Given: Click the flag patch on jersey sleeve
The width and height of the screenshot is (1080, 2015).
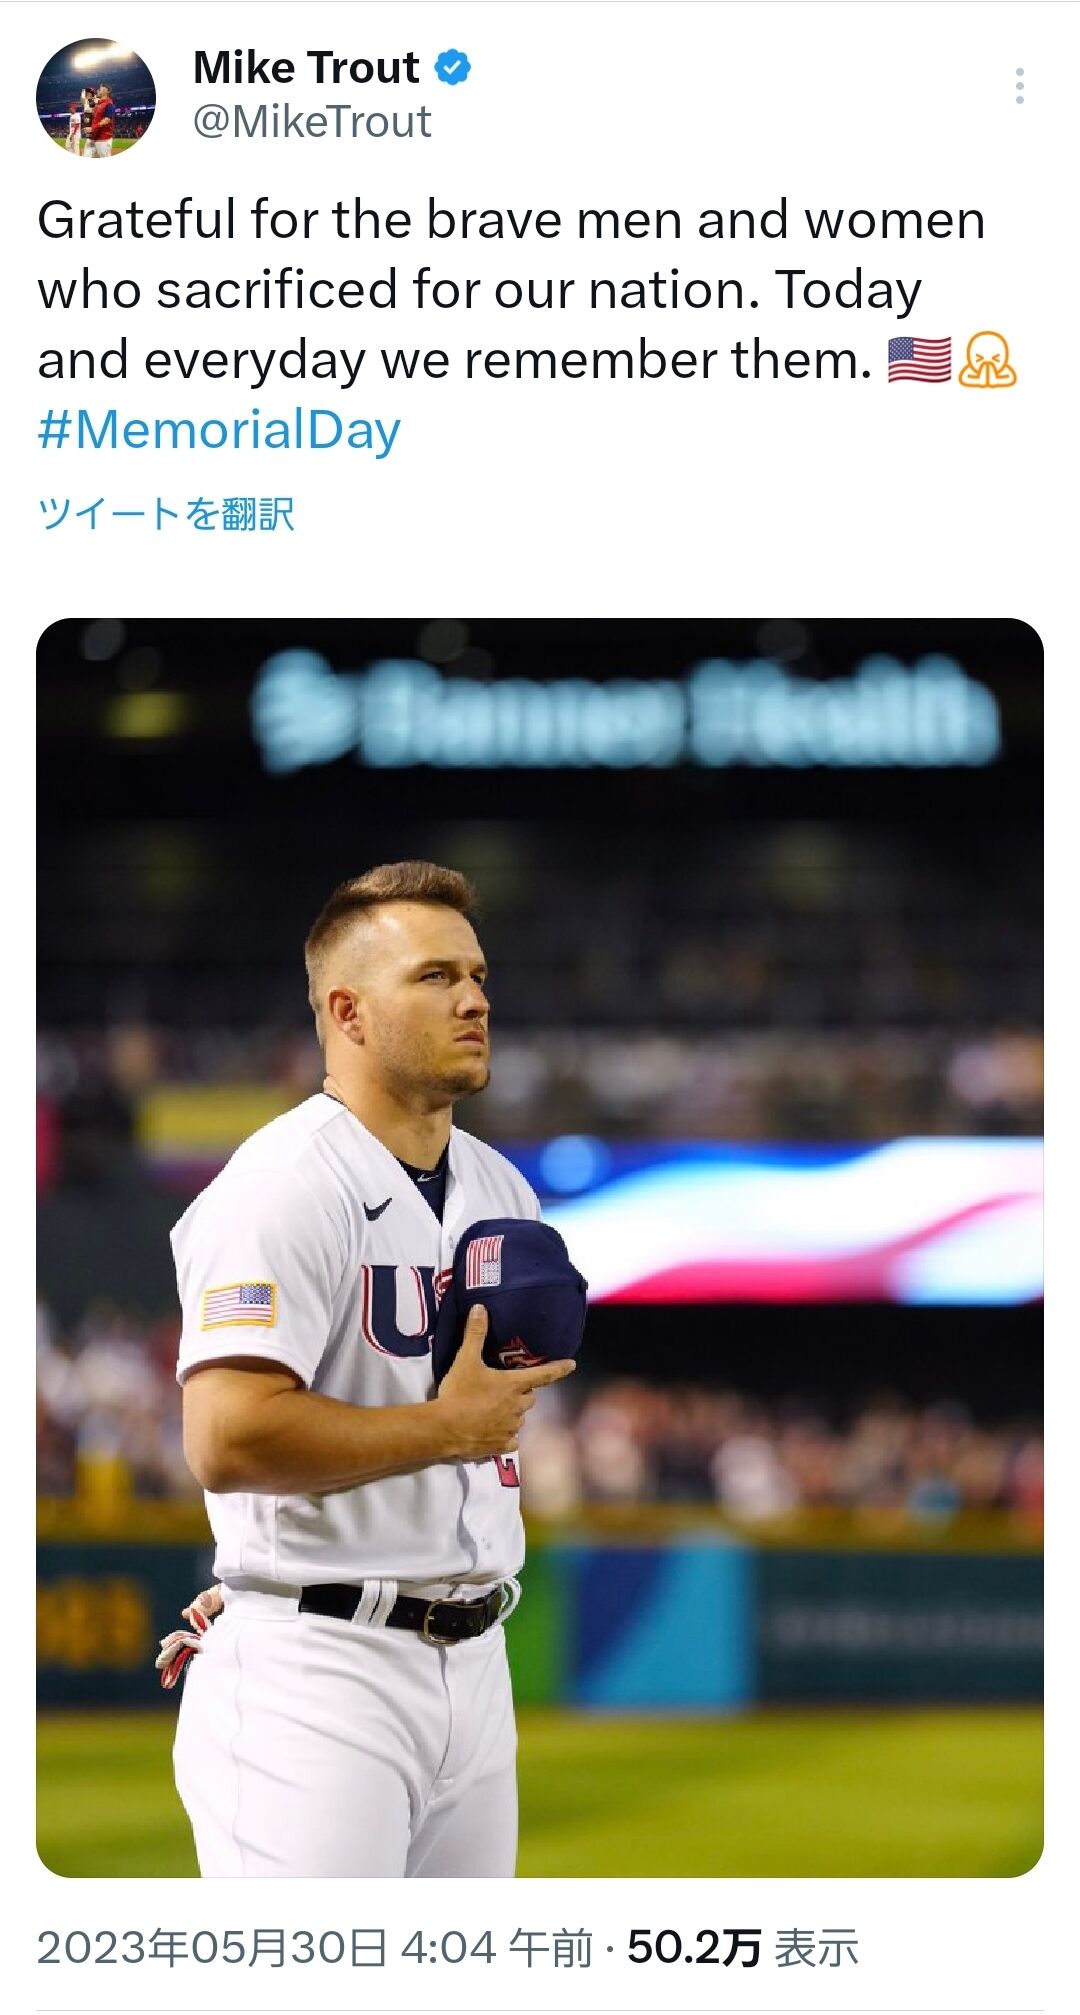Looking at the screenshot, I should tap(239, 1304).
